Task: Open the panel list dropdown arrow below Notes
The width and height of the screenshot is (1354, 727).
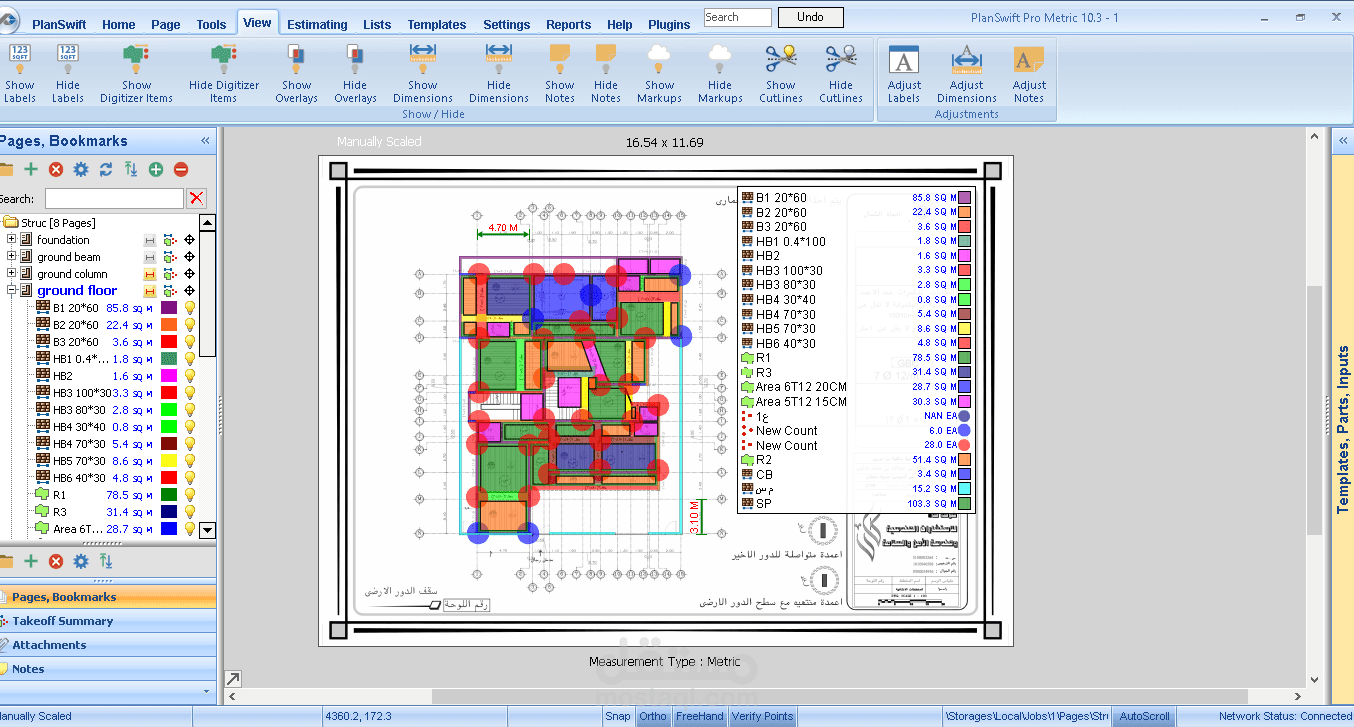Action: point(207,690)
